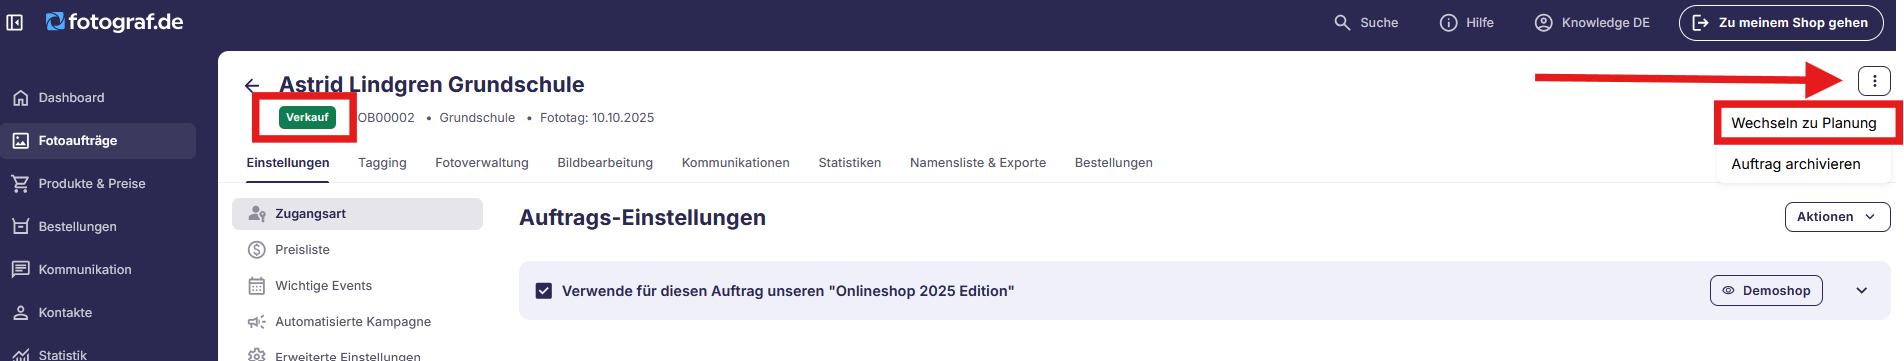
Task: Open the Bildbearbeitung tab
Action: click(605, 163)
